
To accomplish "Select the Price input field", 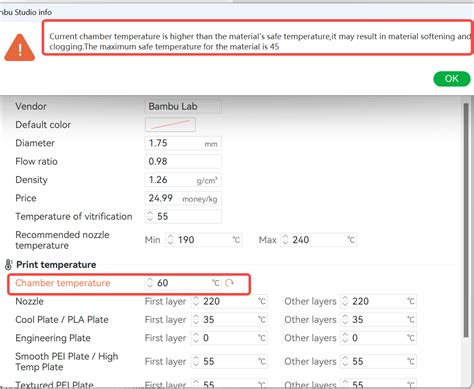I will 183,198.
